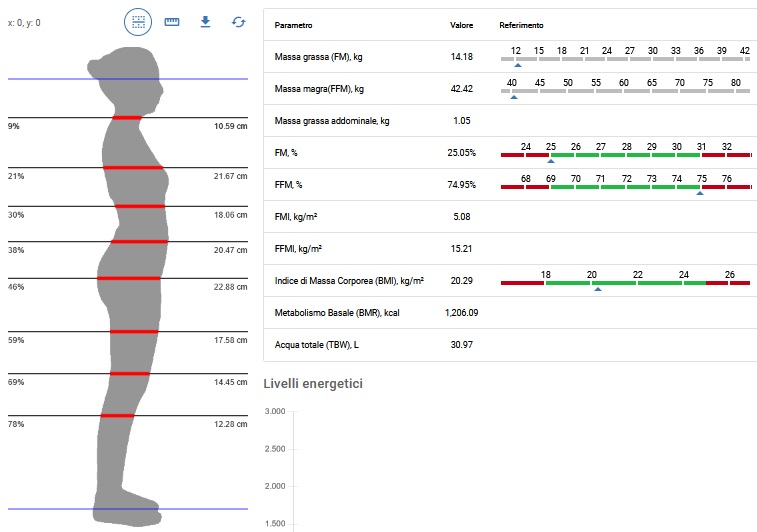Download the body silhouette image

coord(205,21)
